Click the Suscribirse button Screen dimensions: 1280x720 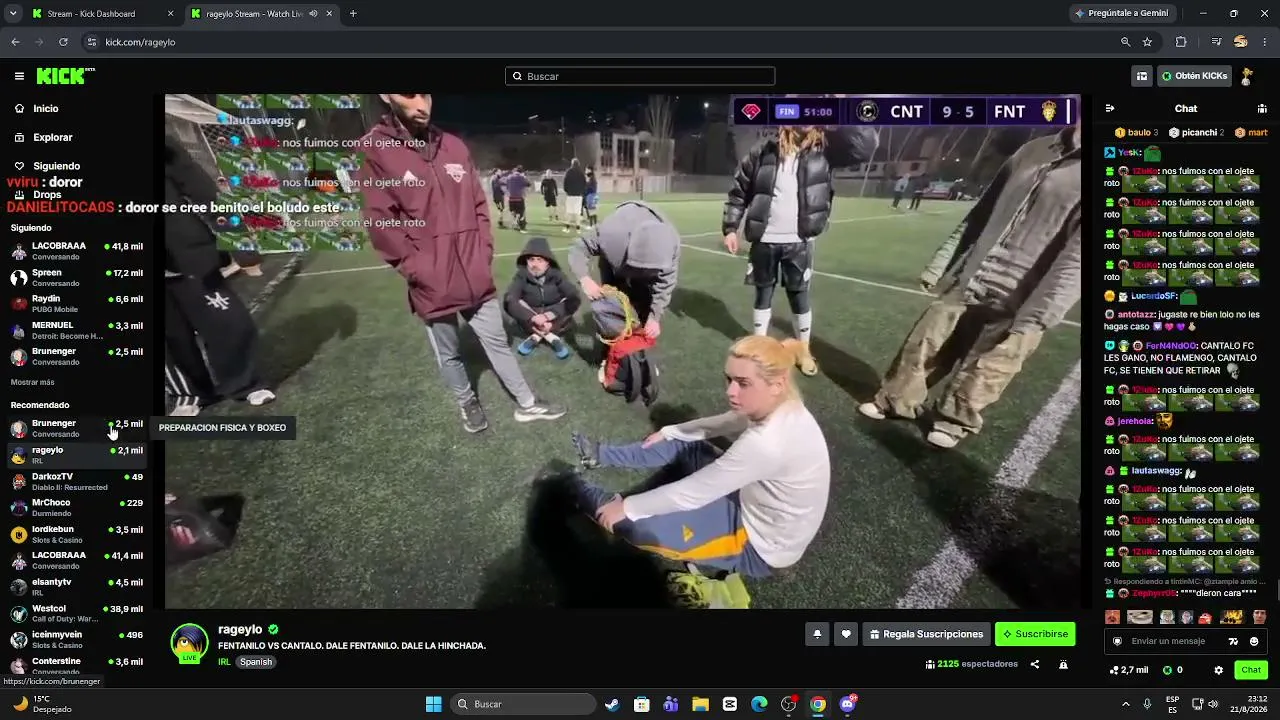click(x=1035, y=634)
